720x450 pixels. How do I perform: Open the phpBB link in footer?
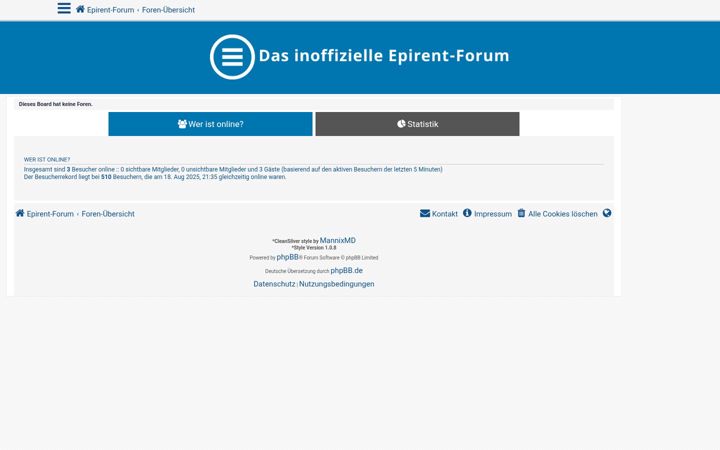[287, 257]
